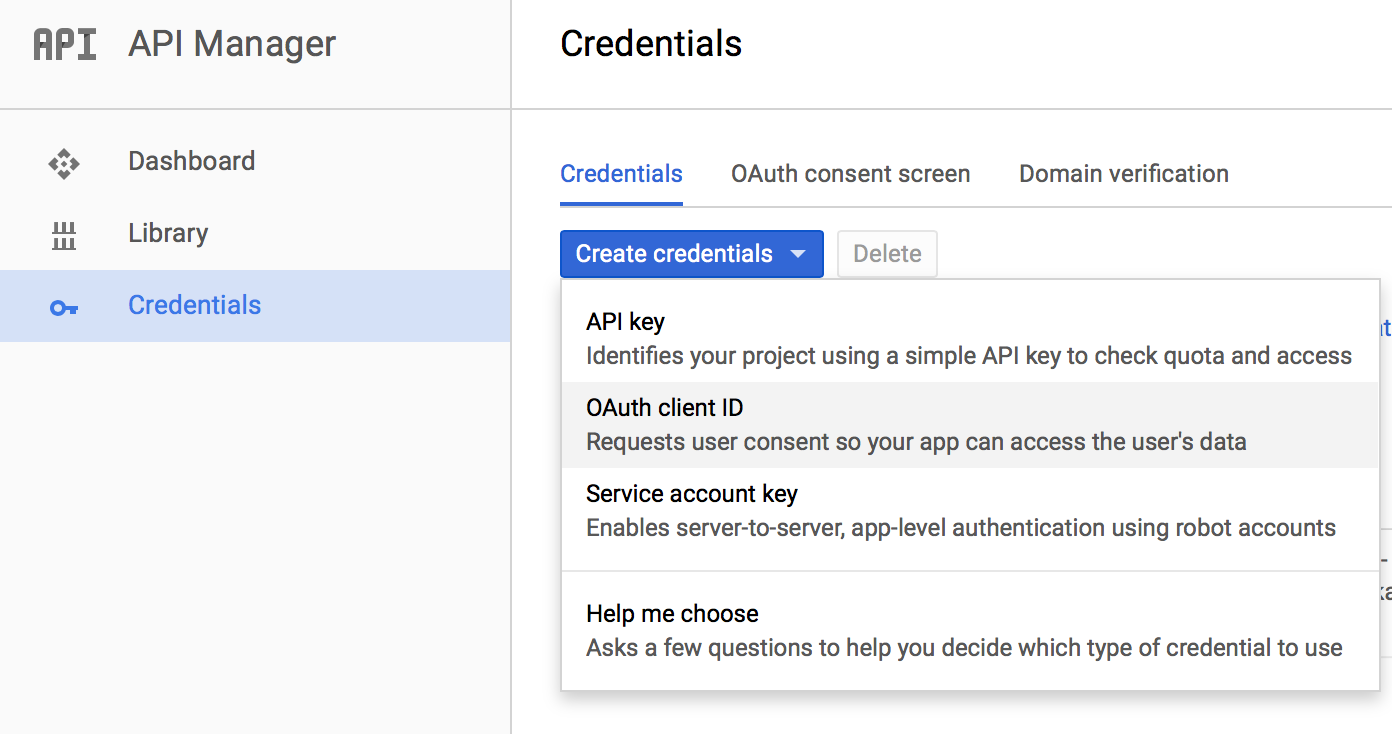Choose the Help me choose option
This screenshot has height=734, width=1392.
click(672, 614)
